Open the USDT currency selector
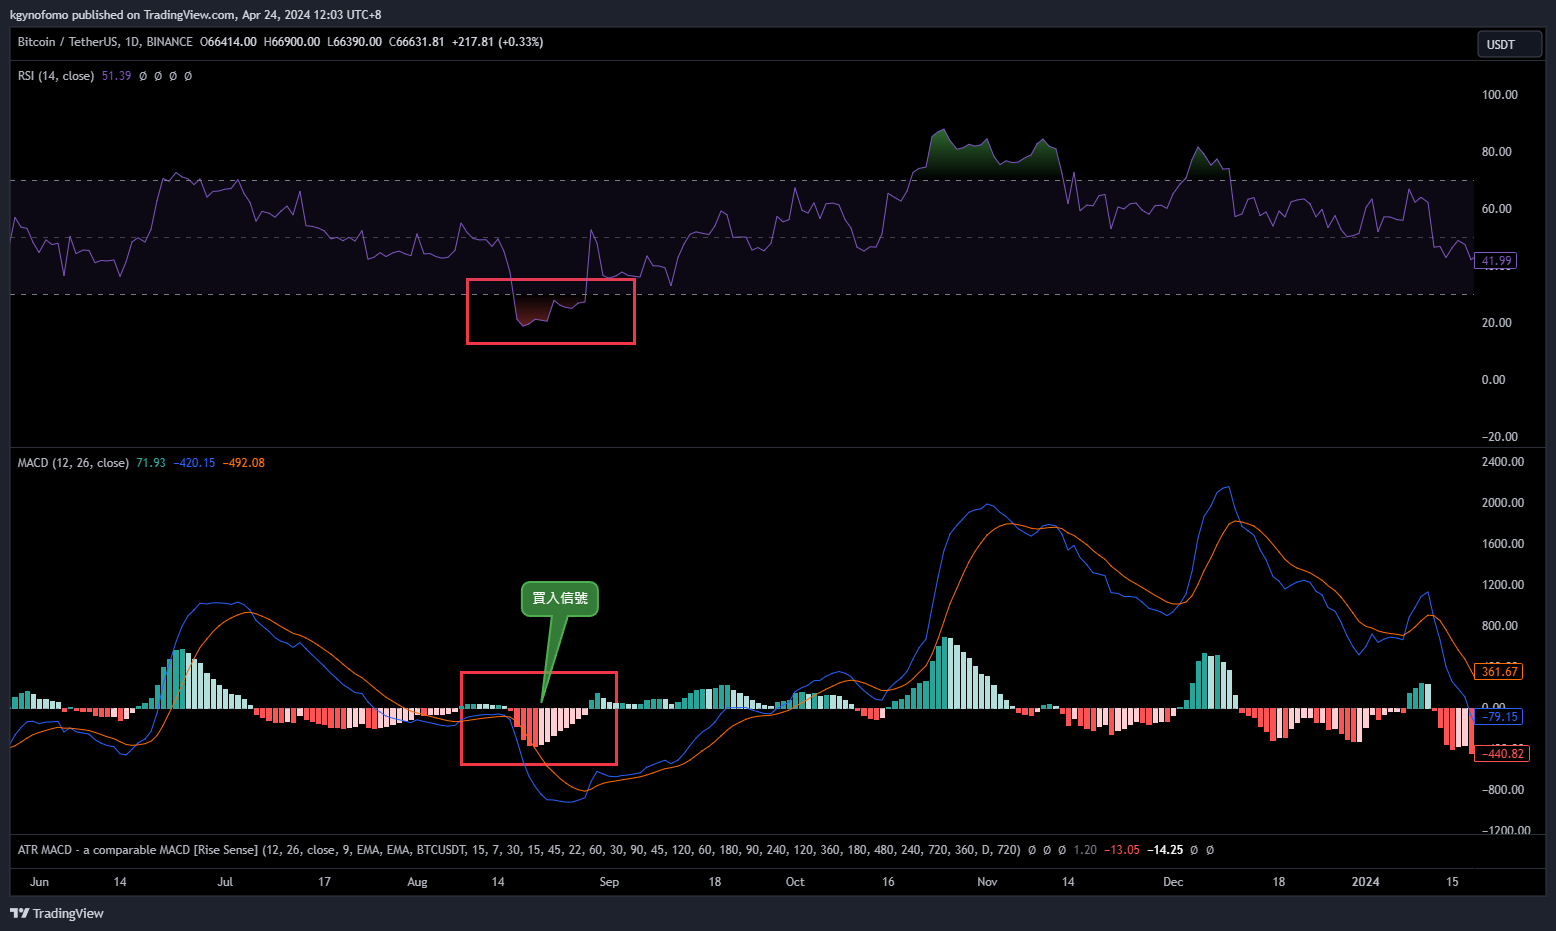This screenshot has width=1556, height=931. (1510, 44)
